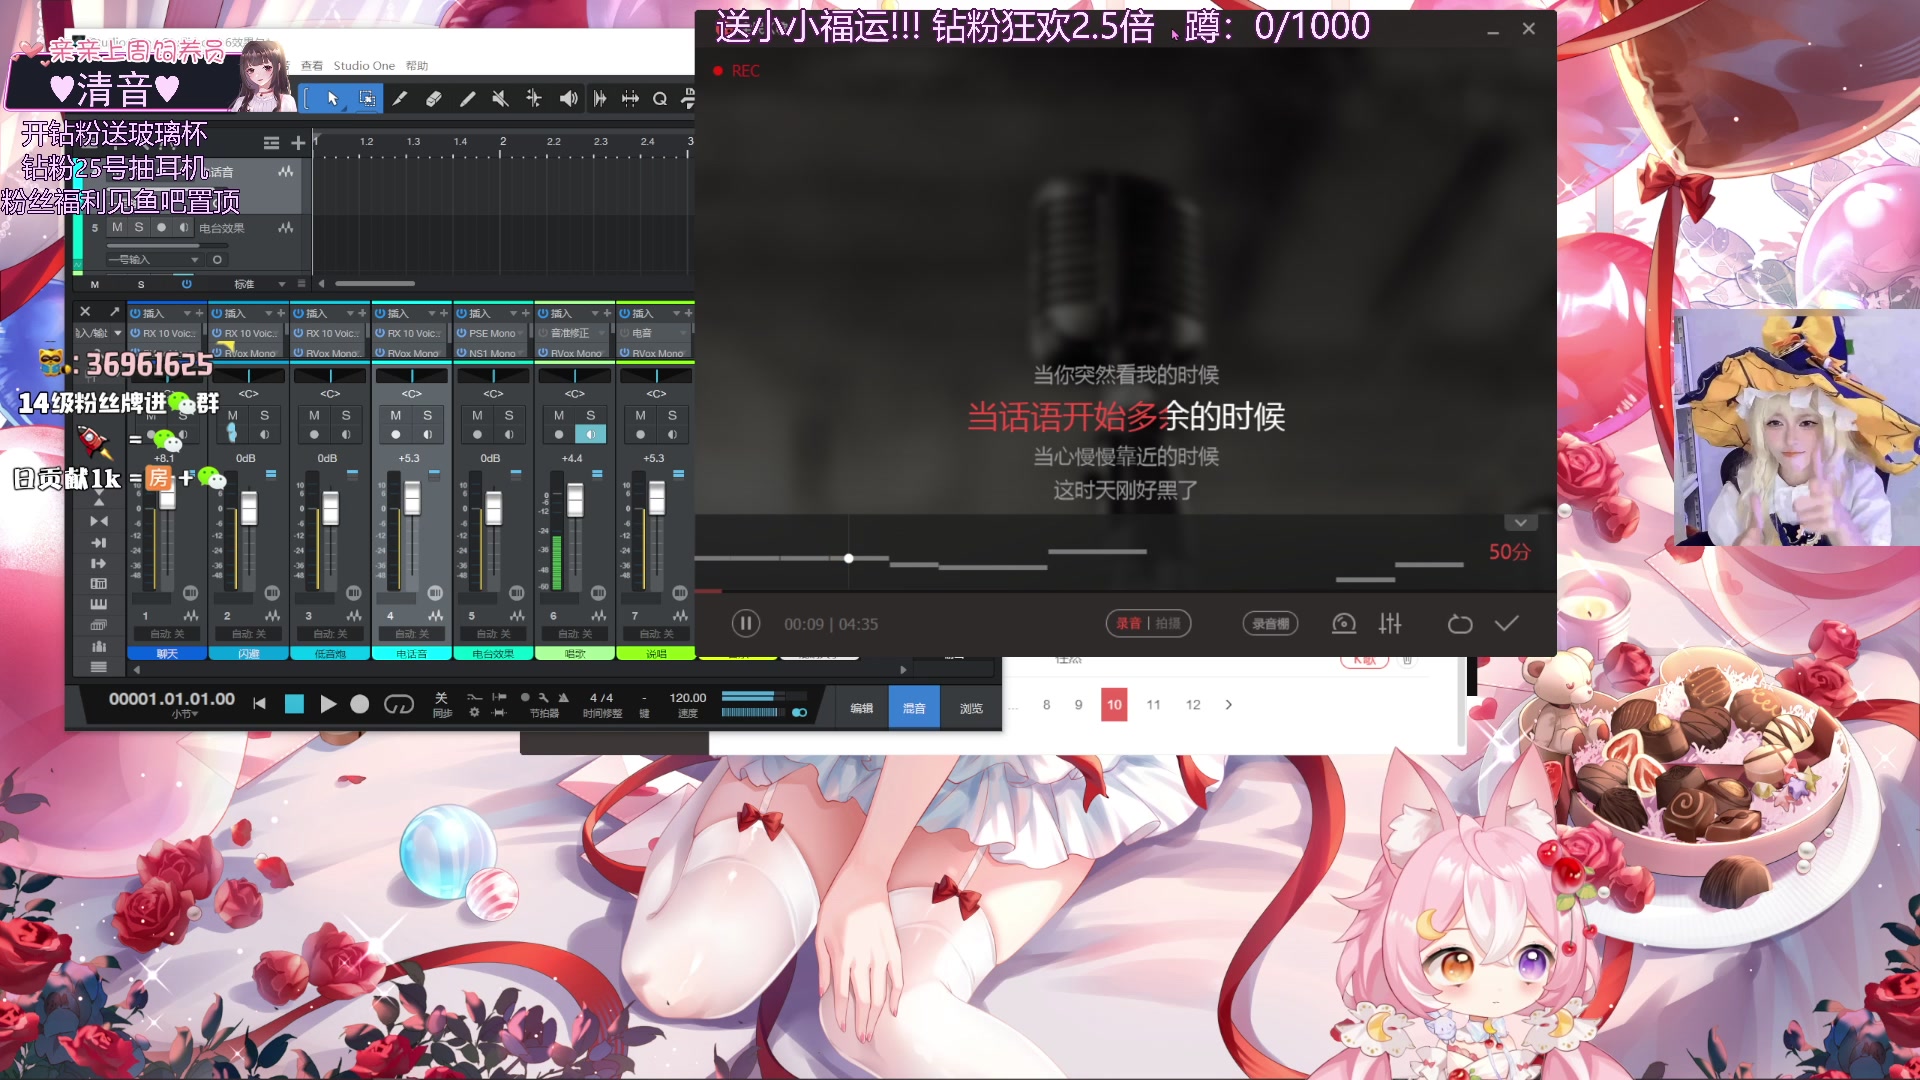
Task: Open 自动:关 automation dropdown on channel 2
Action: click(248, 634)
